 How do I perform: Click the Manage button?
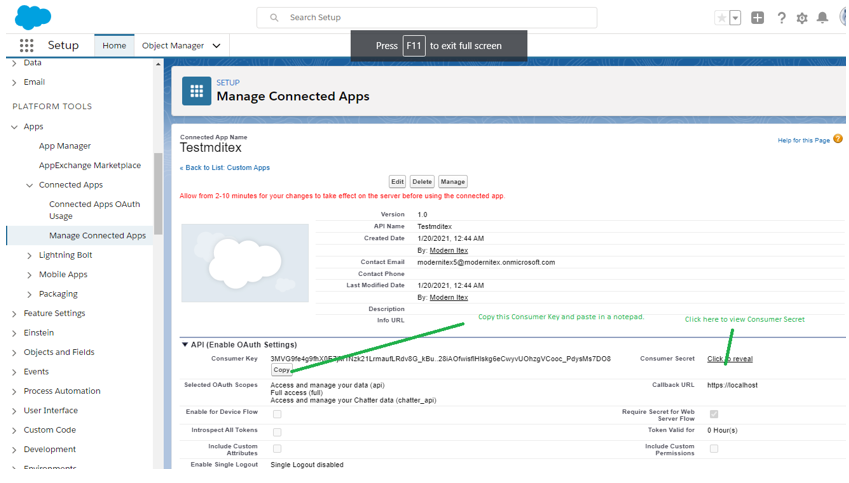(453, 182)
